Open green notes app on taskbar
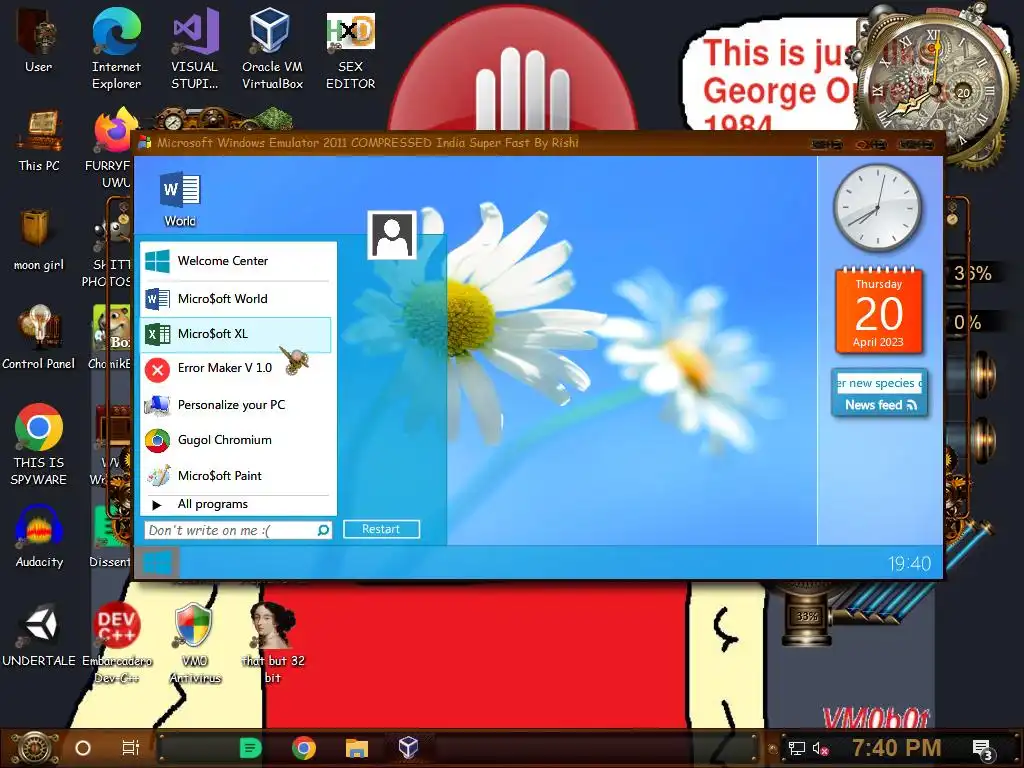1024x768 pixels. click(251, 748)
